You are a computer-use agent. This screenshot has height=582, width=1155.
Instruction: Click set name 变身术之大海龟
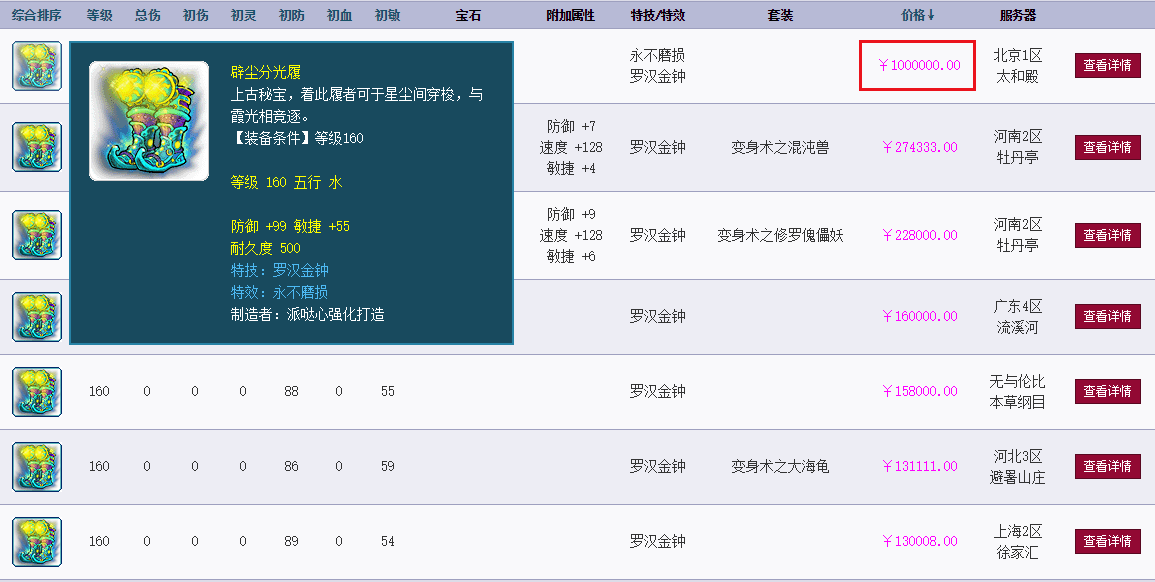tap(780, 466)
